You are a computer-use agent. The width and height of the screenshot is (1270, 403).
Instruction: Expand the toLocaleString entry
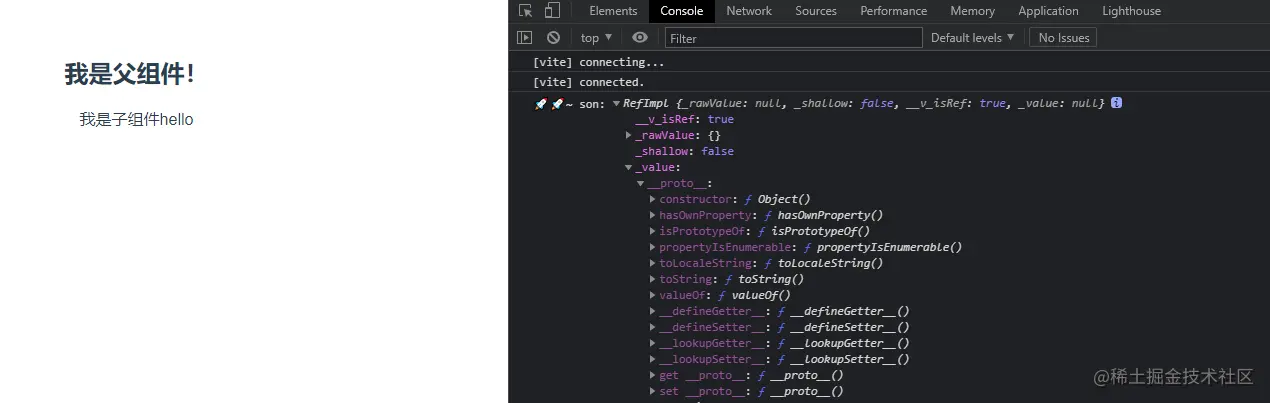(x=653, y=263)
